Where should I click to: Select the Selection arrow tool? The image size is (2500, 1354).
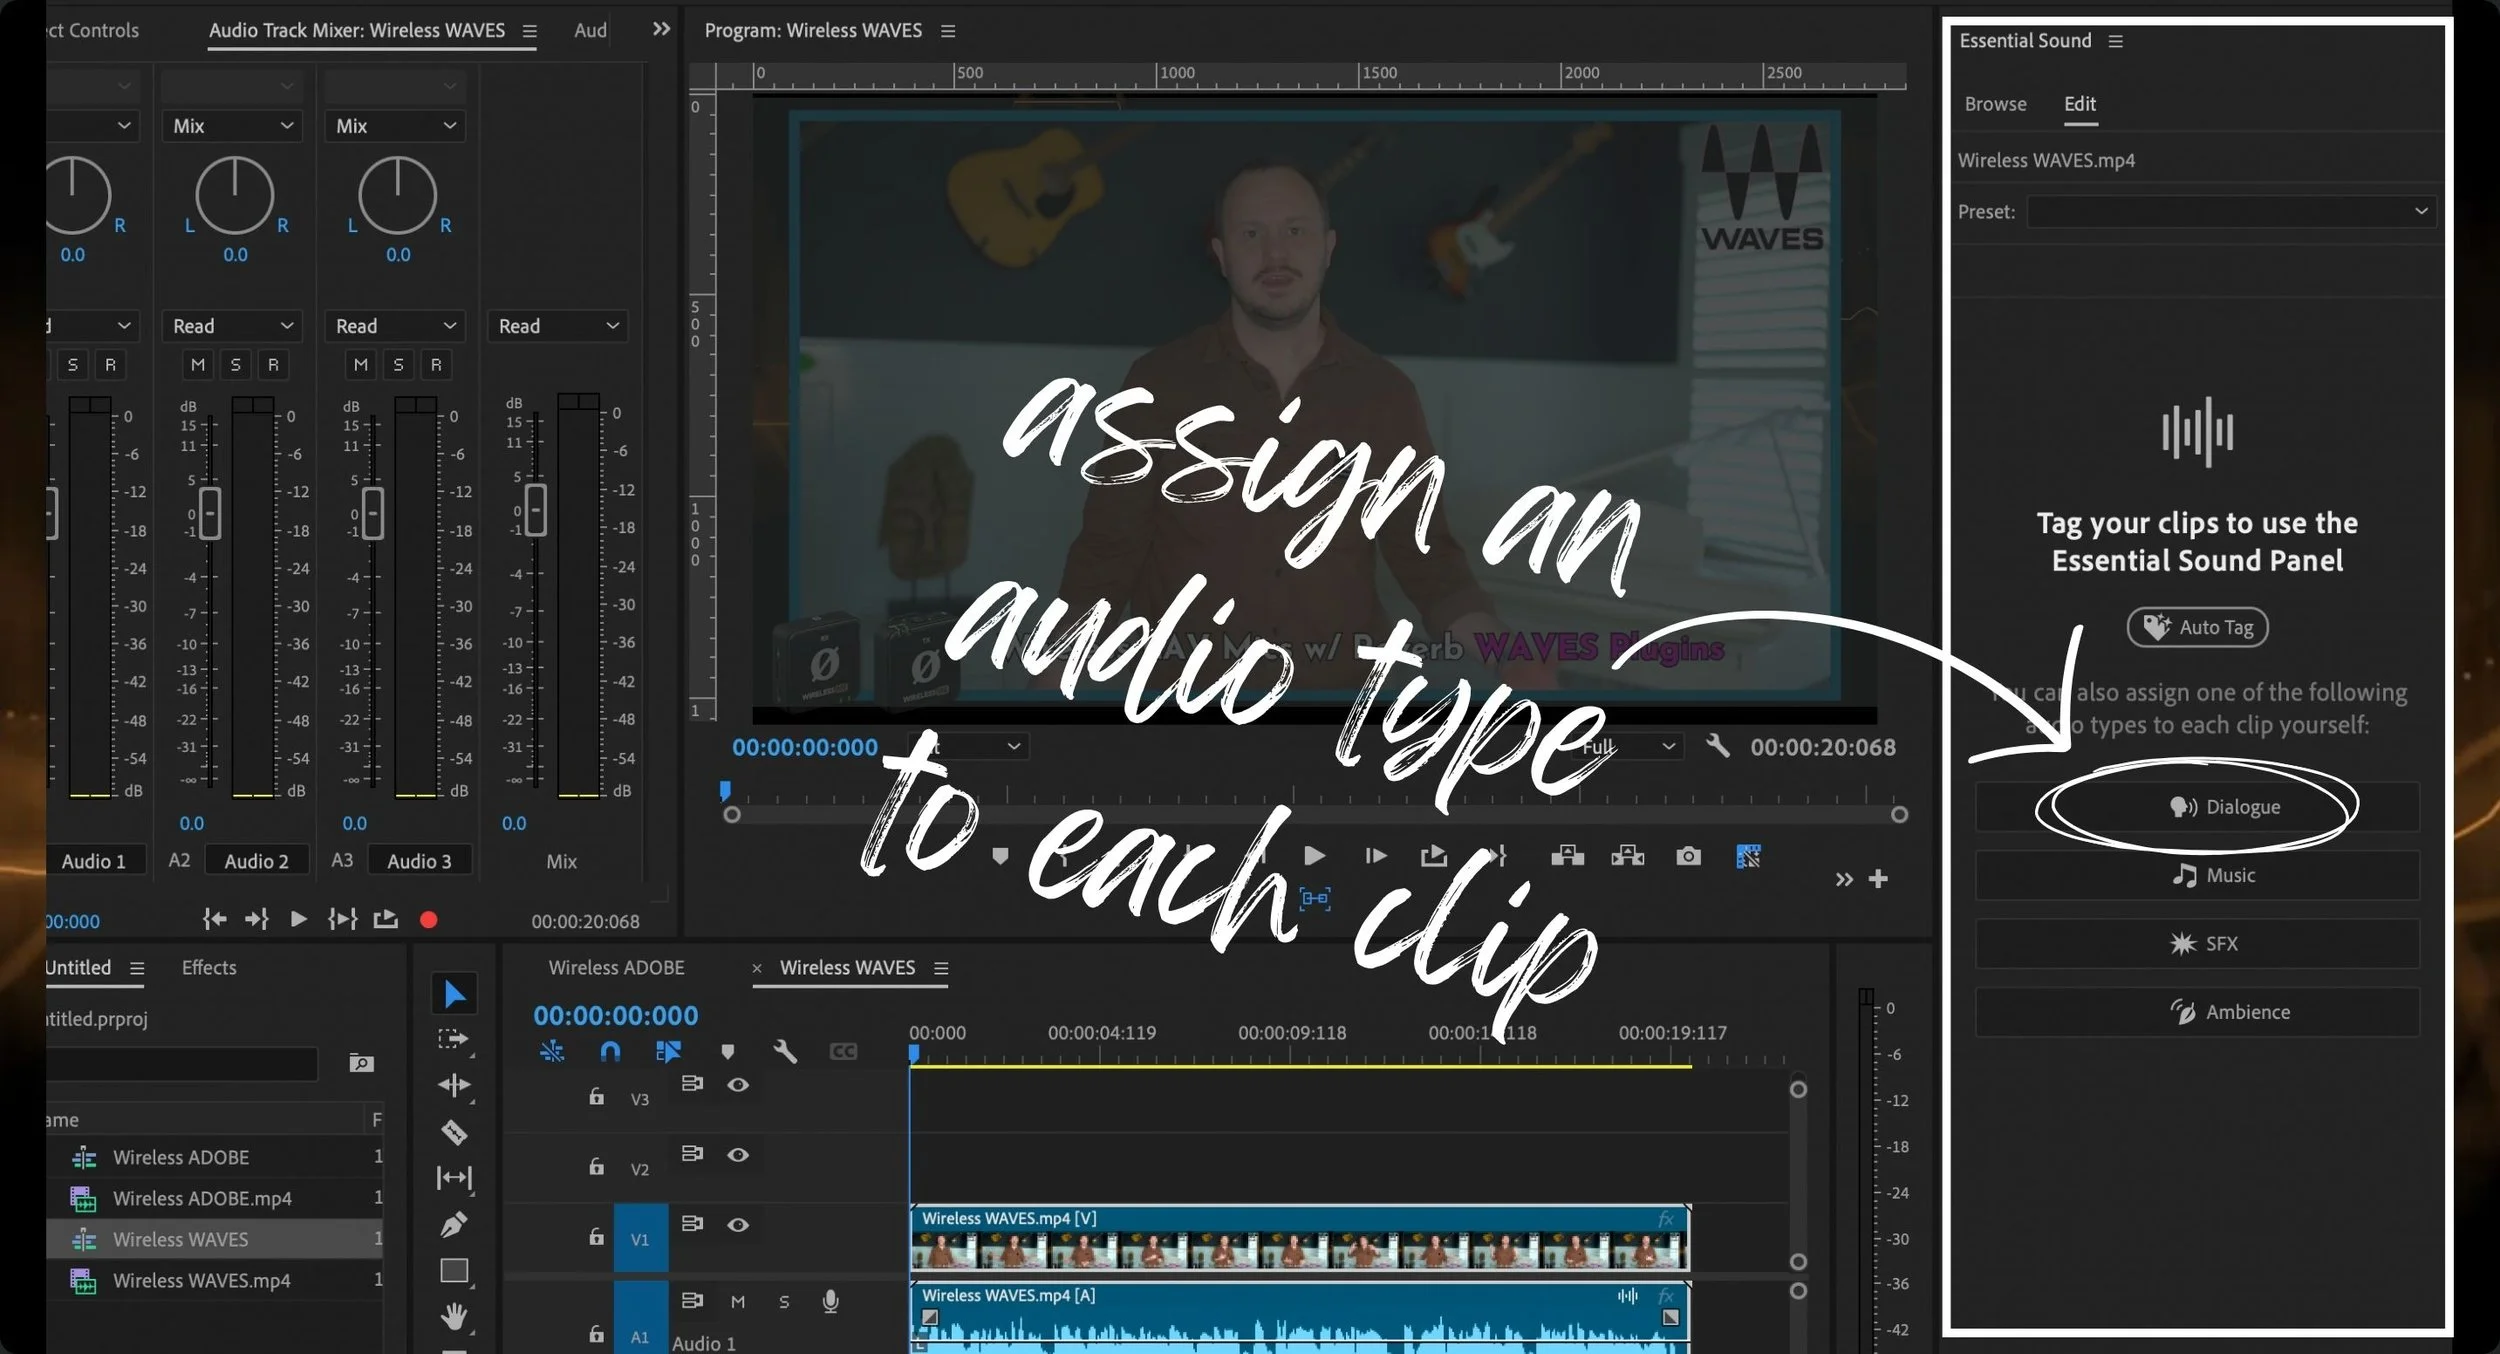454,994
